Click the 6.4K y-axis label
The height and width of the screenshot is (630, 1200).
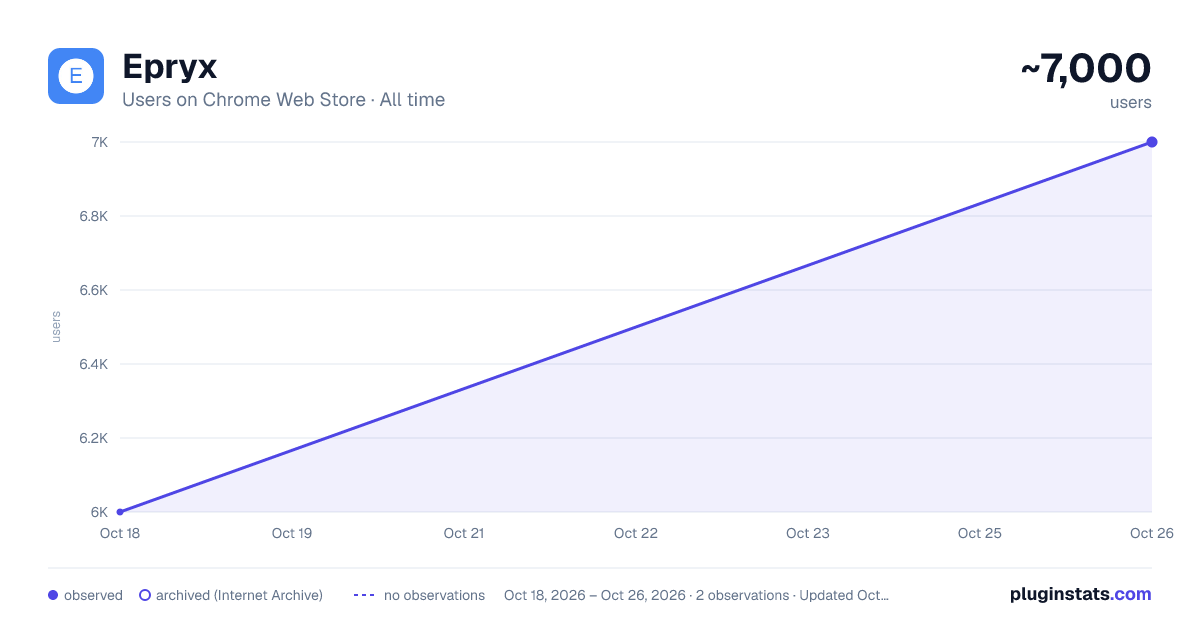tap(93, 364)
